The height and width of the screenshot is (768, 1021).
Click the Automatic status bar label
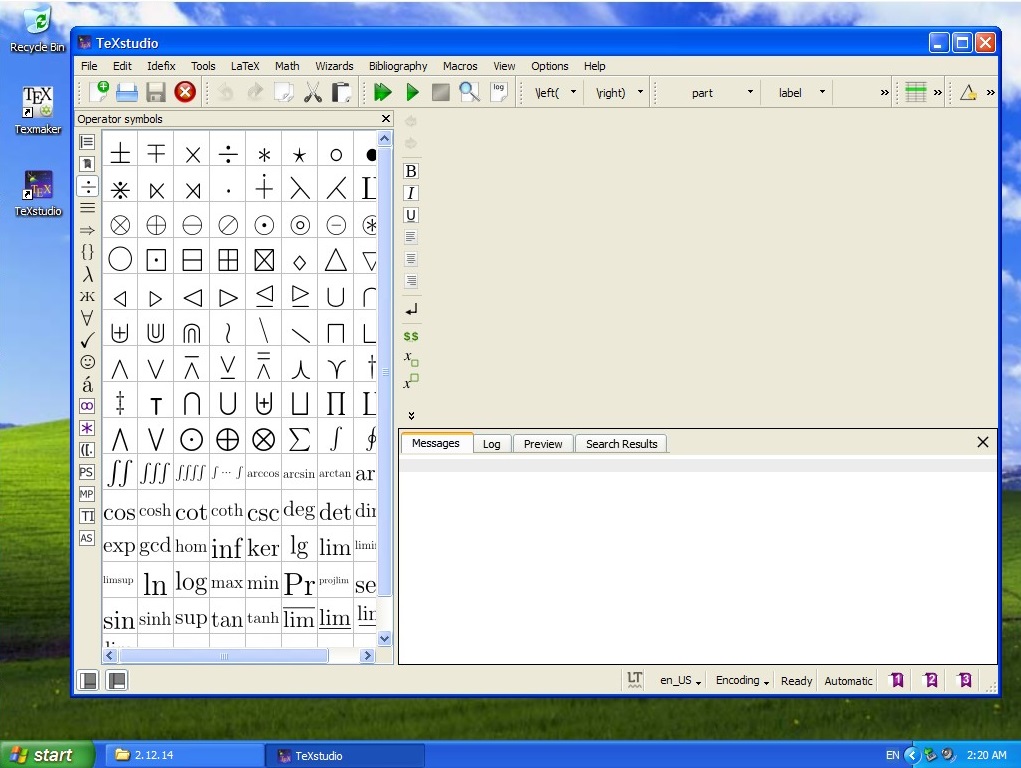pos(848,681)
